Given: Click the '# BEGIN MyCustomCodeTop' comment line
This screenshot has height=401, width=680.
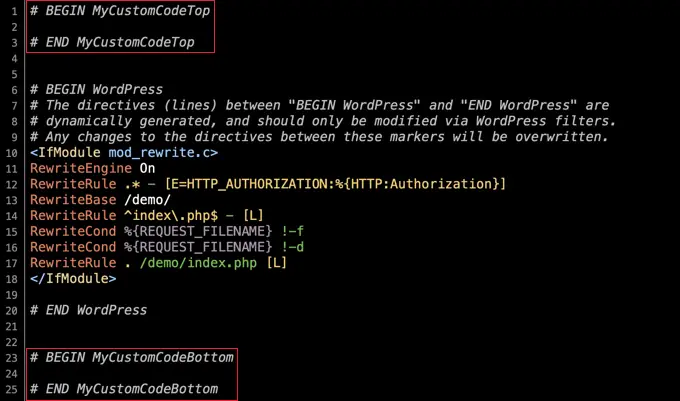Looking at the screenshot, I should pyautogui.click(x=120, y=11).
